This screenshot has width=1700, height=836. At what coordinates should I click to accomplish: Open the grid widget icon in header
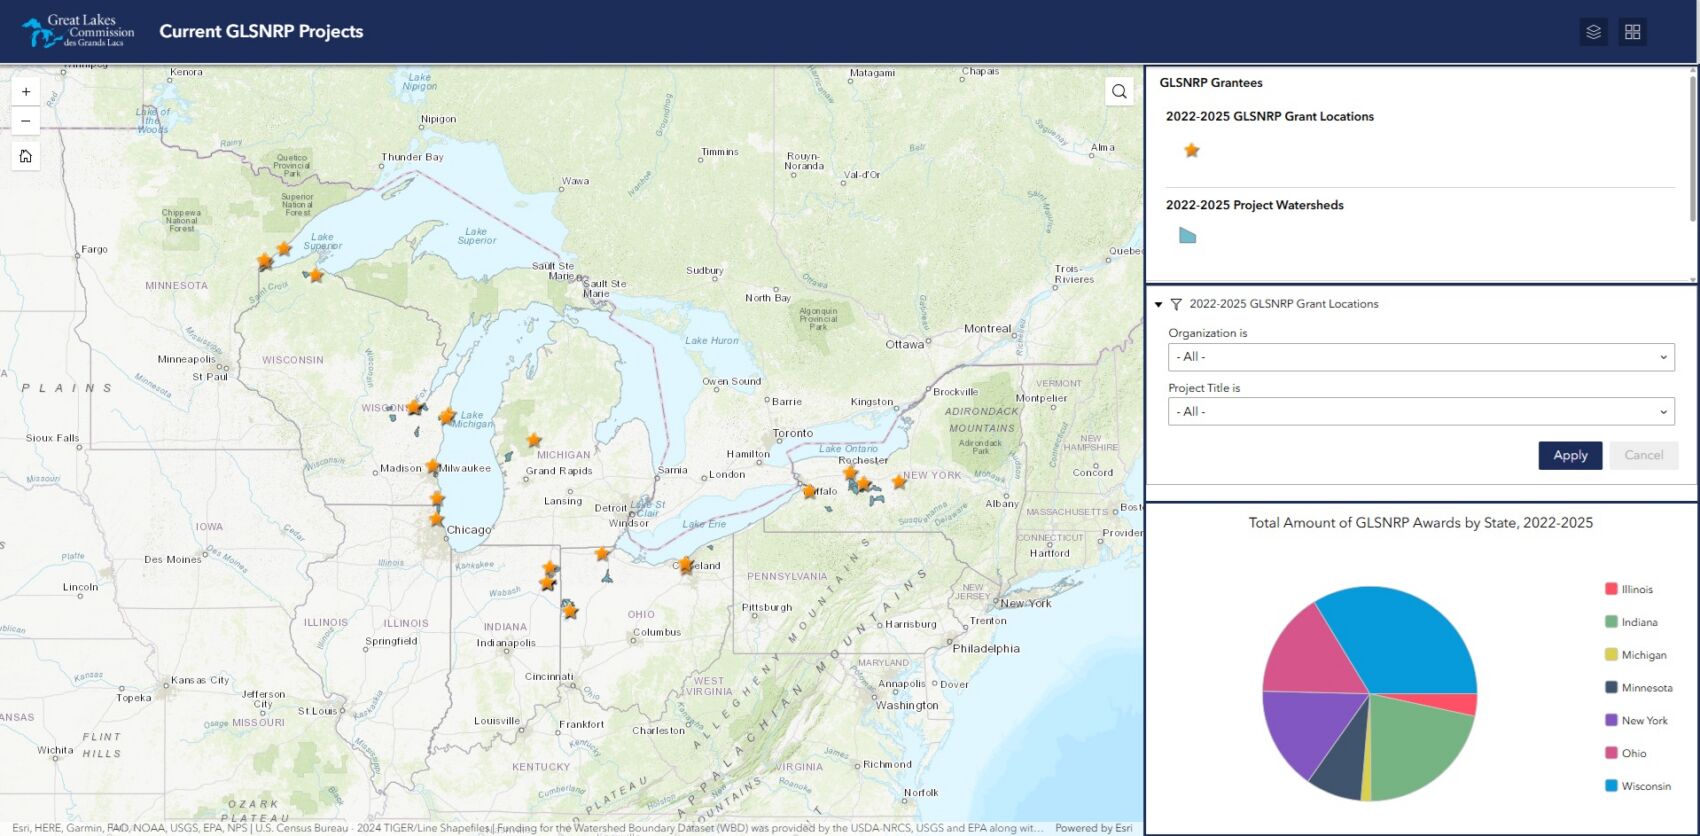tap(1633, 32)
